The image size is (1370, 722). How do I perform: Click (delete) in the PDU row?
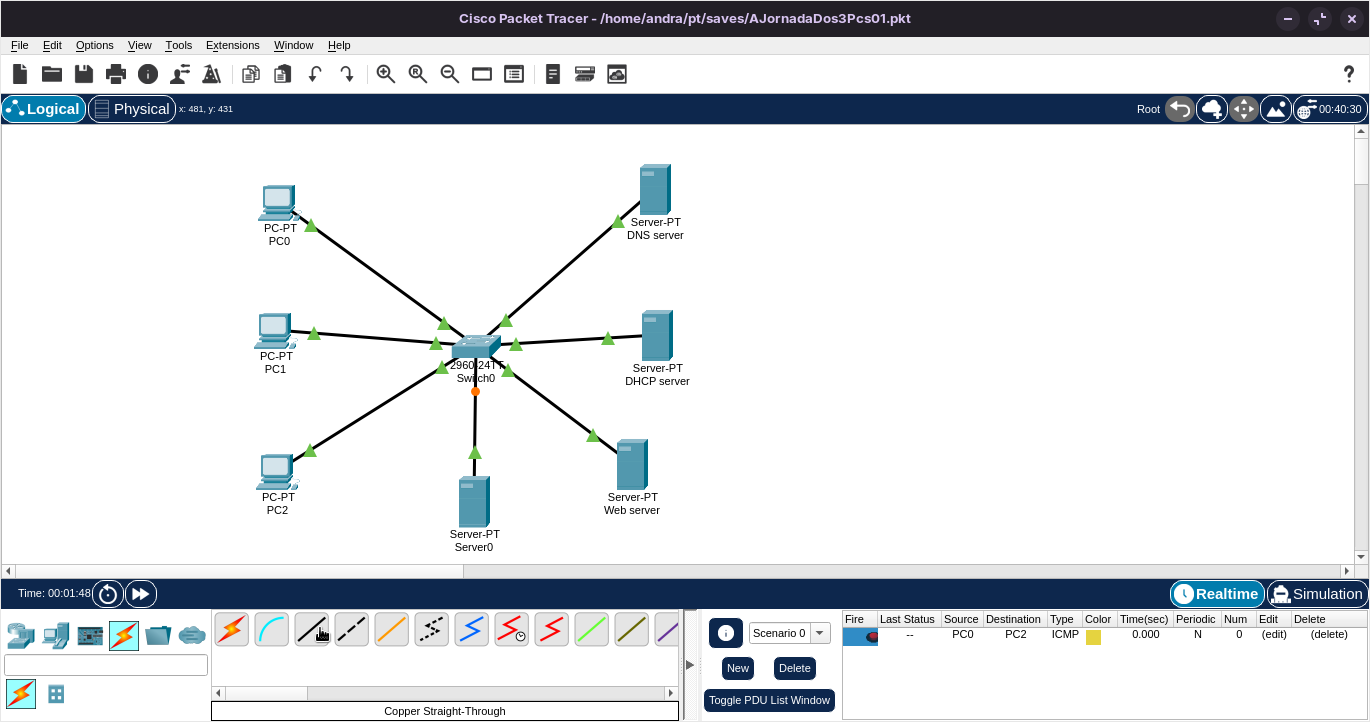pos(1329,634)
